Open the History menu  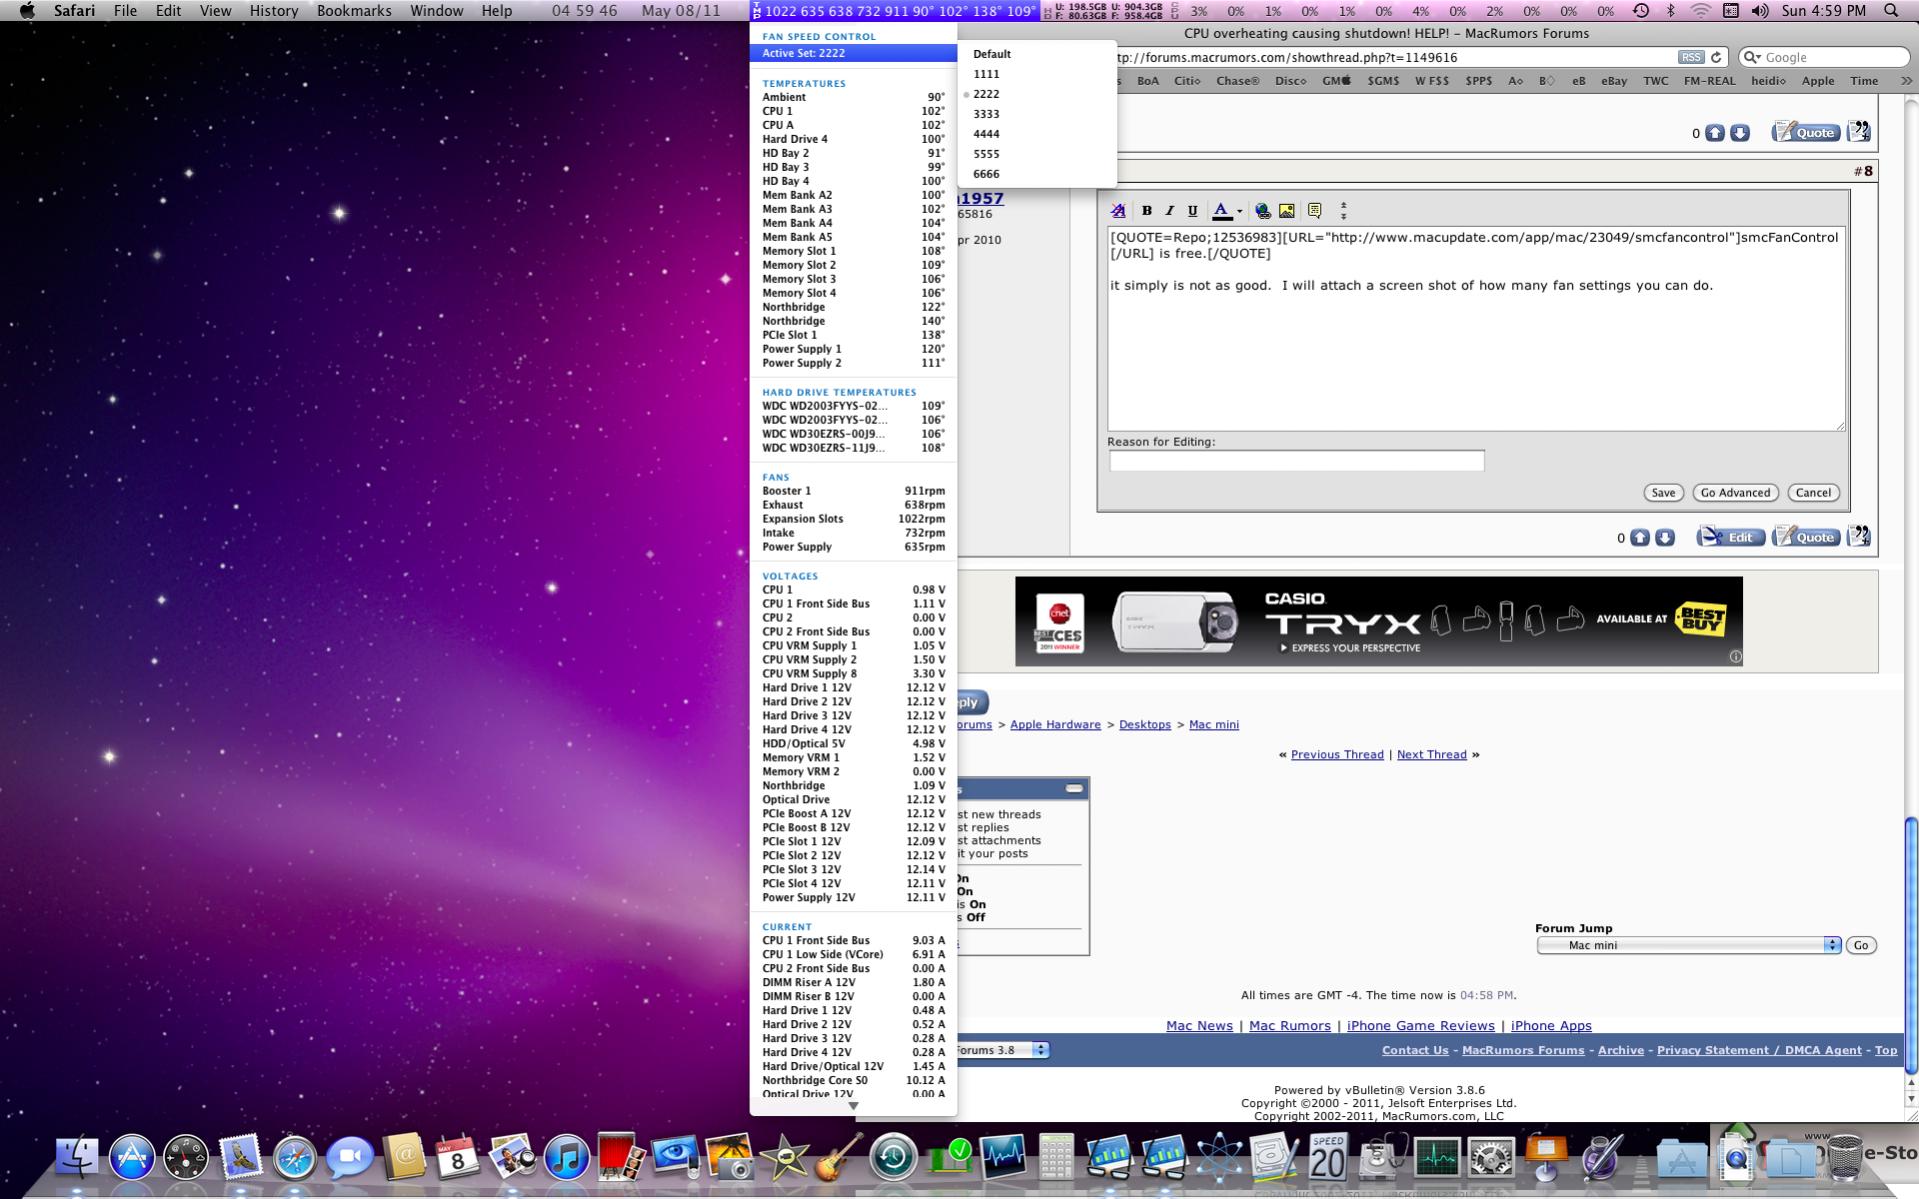(273, 11)
